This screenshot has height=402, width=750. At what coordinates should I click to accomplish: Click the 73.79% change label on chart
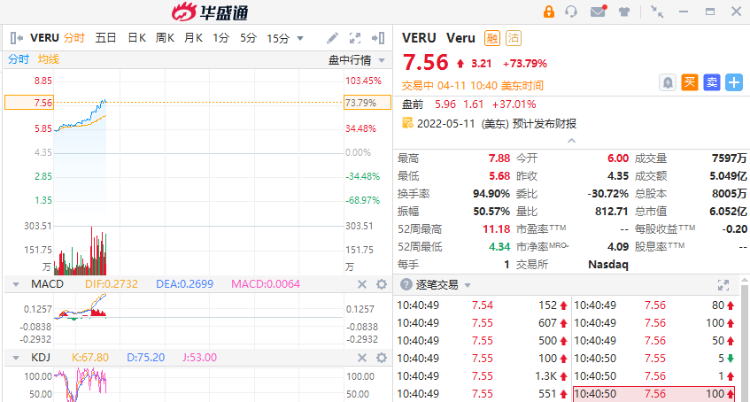tap(367, 102)
